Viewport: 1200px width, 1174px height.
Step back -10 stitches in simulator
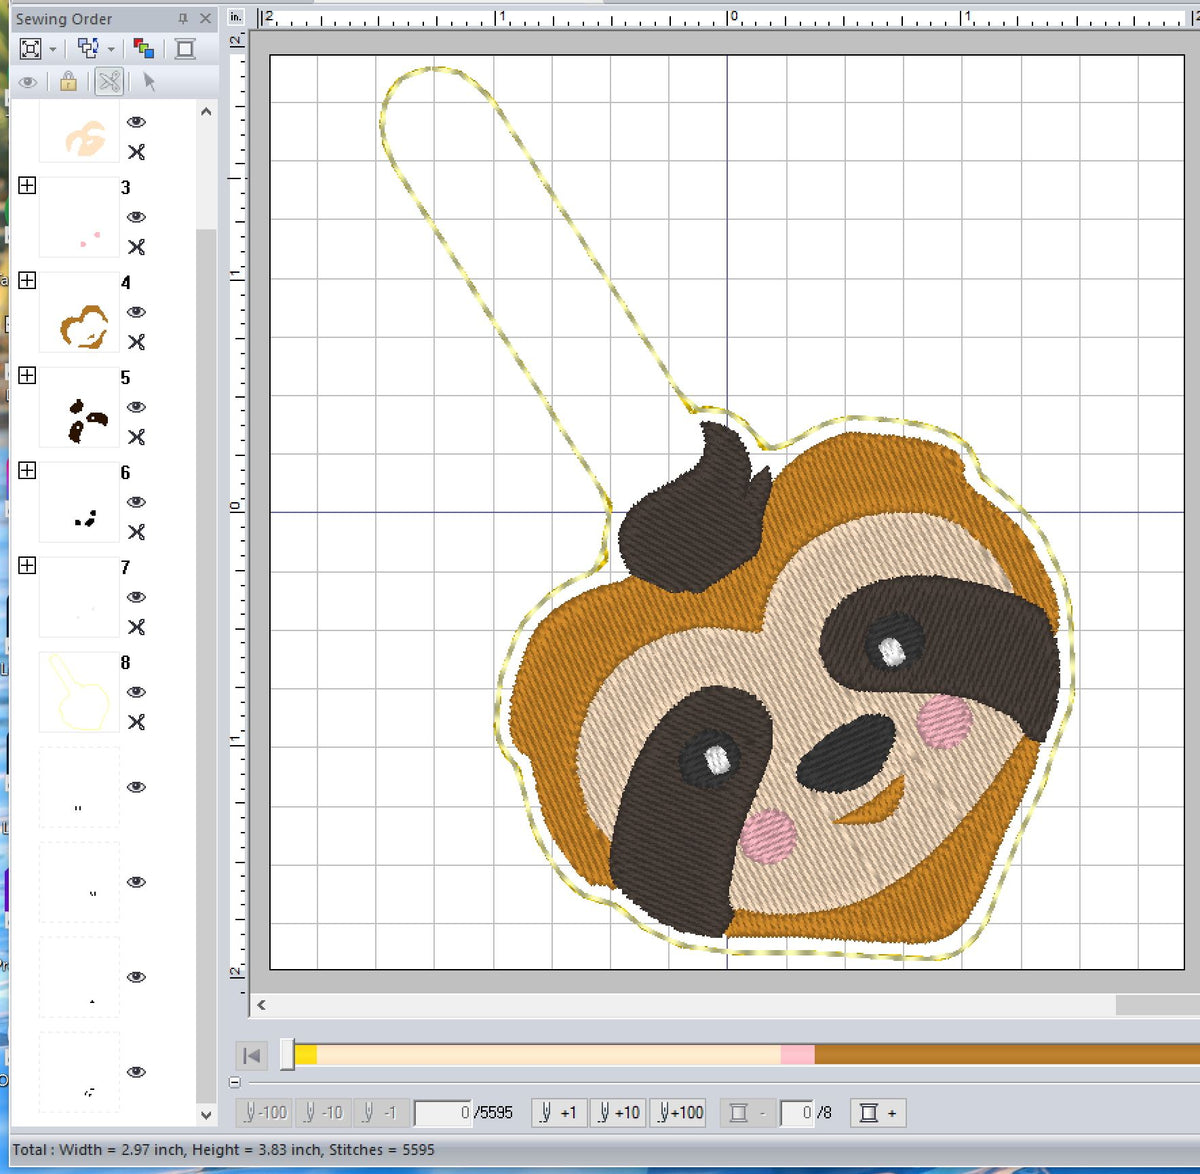click(324, 1111)
